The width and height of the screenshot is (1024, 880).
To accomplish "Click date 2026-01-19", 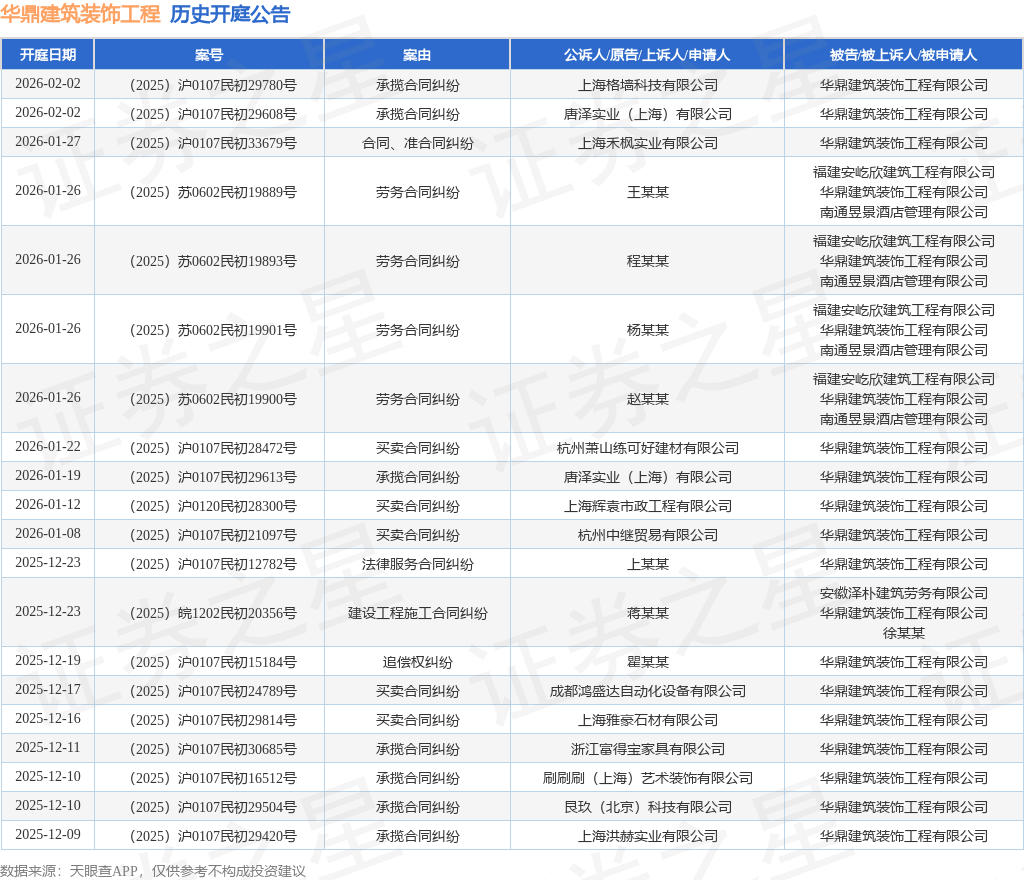I will point(48,475).
